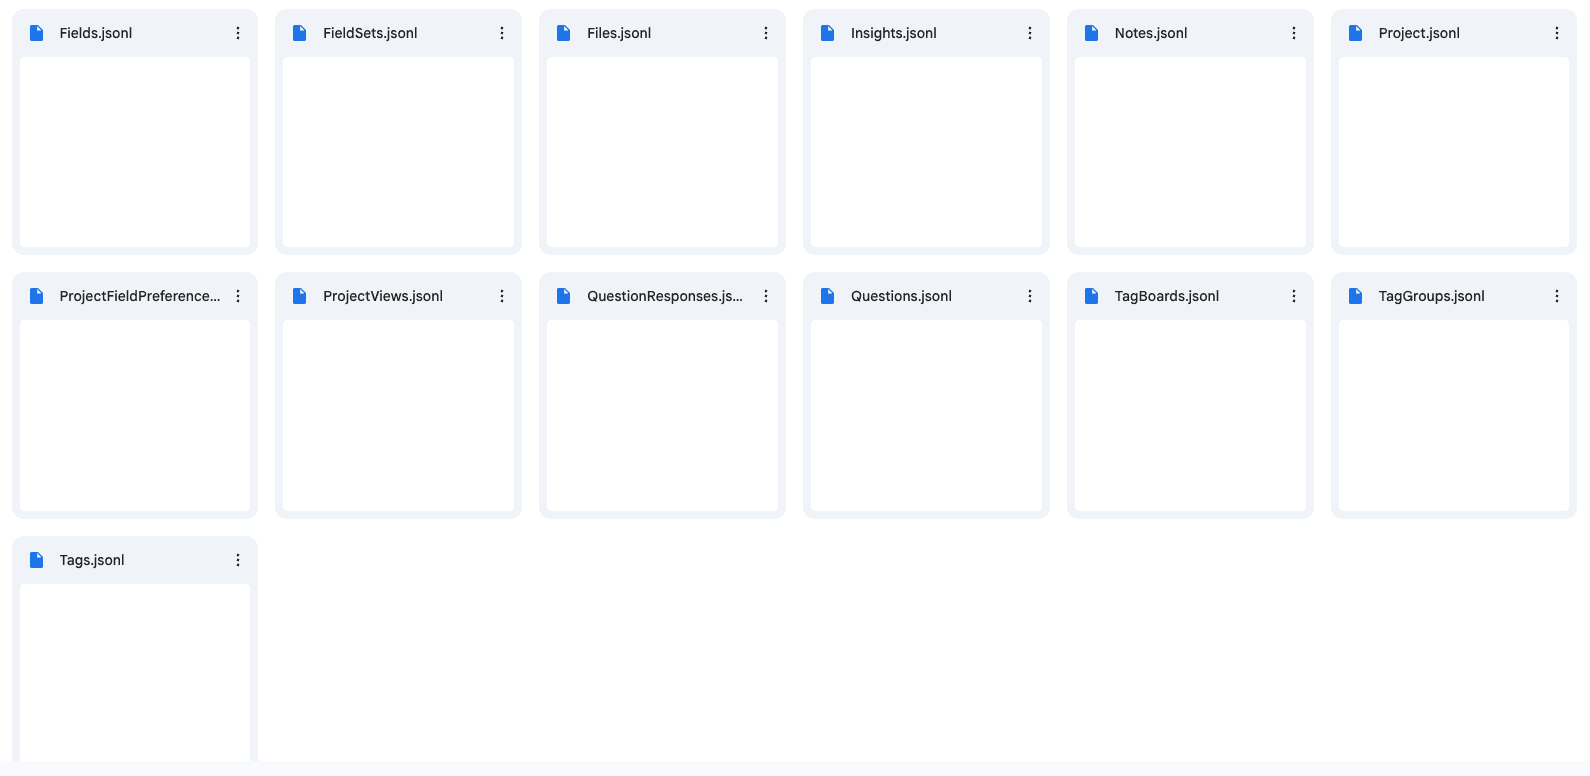Open the three-dot menu for TagBoards.jsonl
The height and width of the screenshot is (776, 1590).
click(1294, 296)
